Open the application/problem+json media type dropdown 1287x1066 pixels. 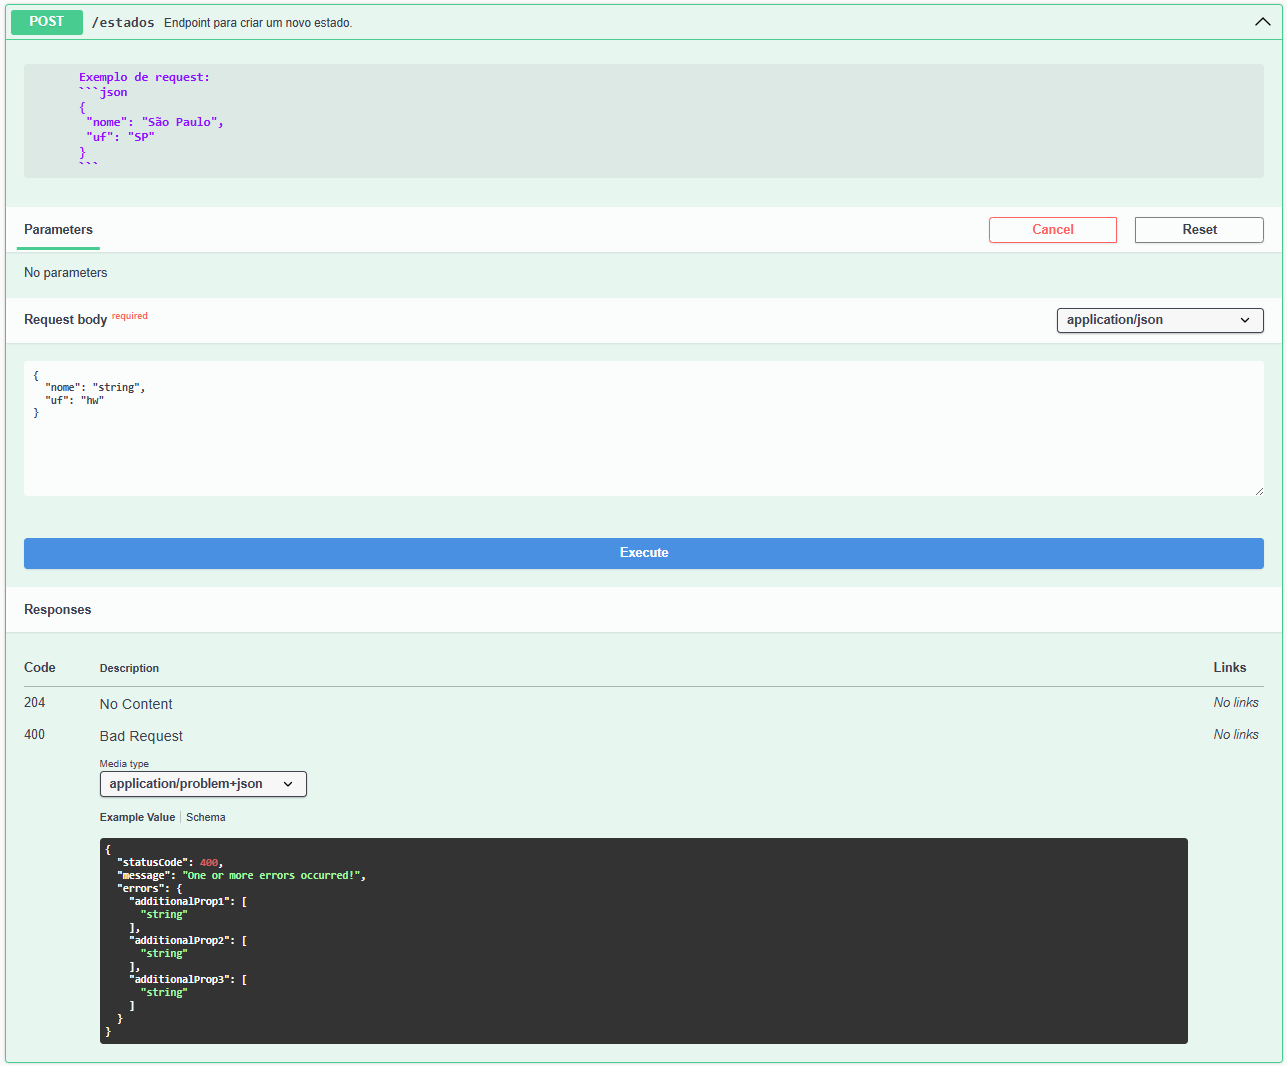202,784
